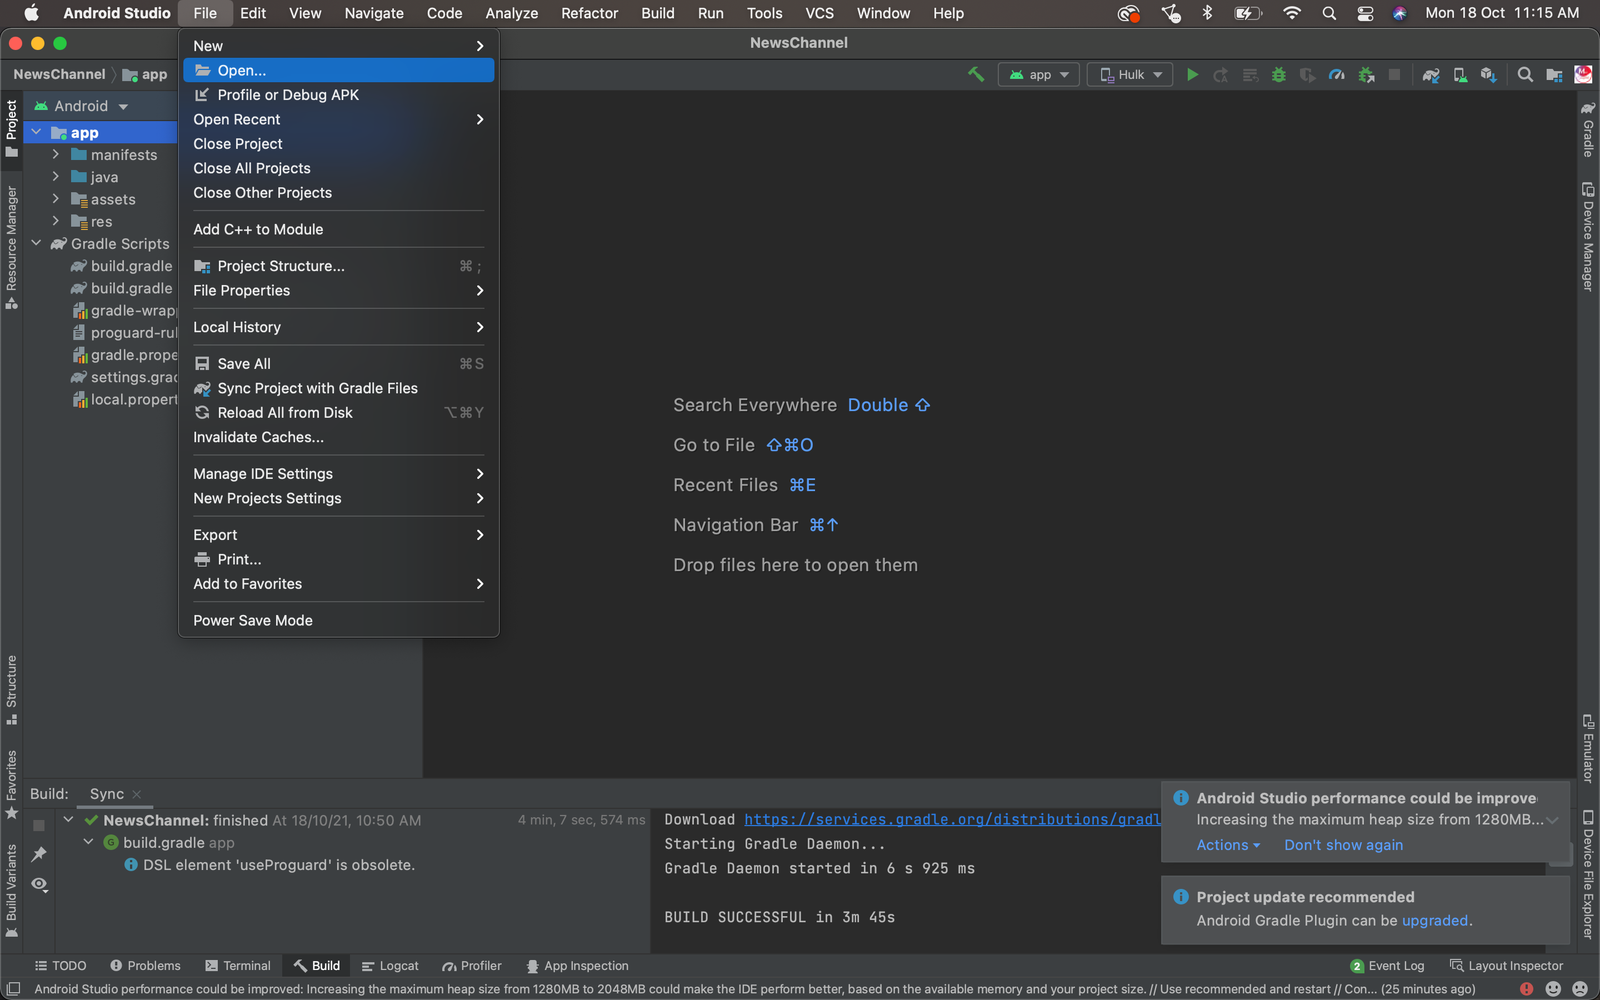
Task: Open the Profiler tab
Action: point(472,966)
